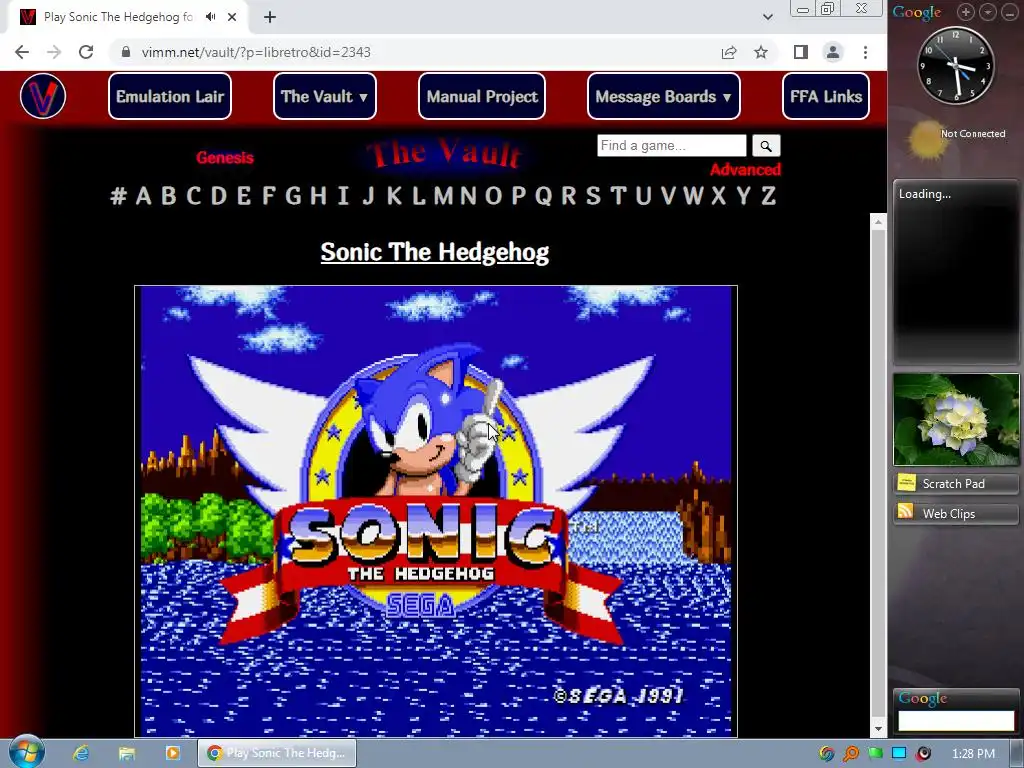The height and width of the screenshot is (768, 1024).
Task: Click the share page icon in address bar
Action: tap(729, 52)
